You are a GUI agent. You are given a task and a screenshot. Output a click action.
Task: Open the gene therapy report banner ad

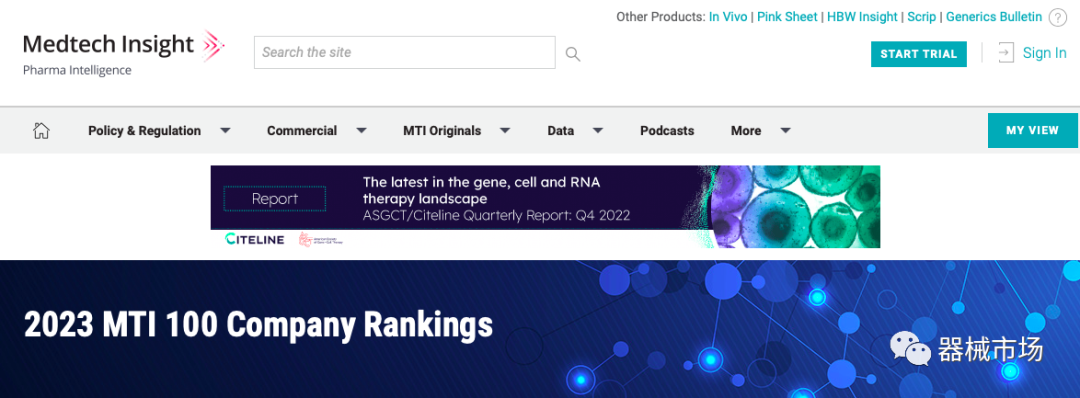point(545,207)
